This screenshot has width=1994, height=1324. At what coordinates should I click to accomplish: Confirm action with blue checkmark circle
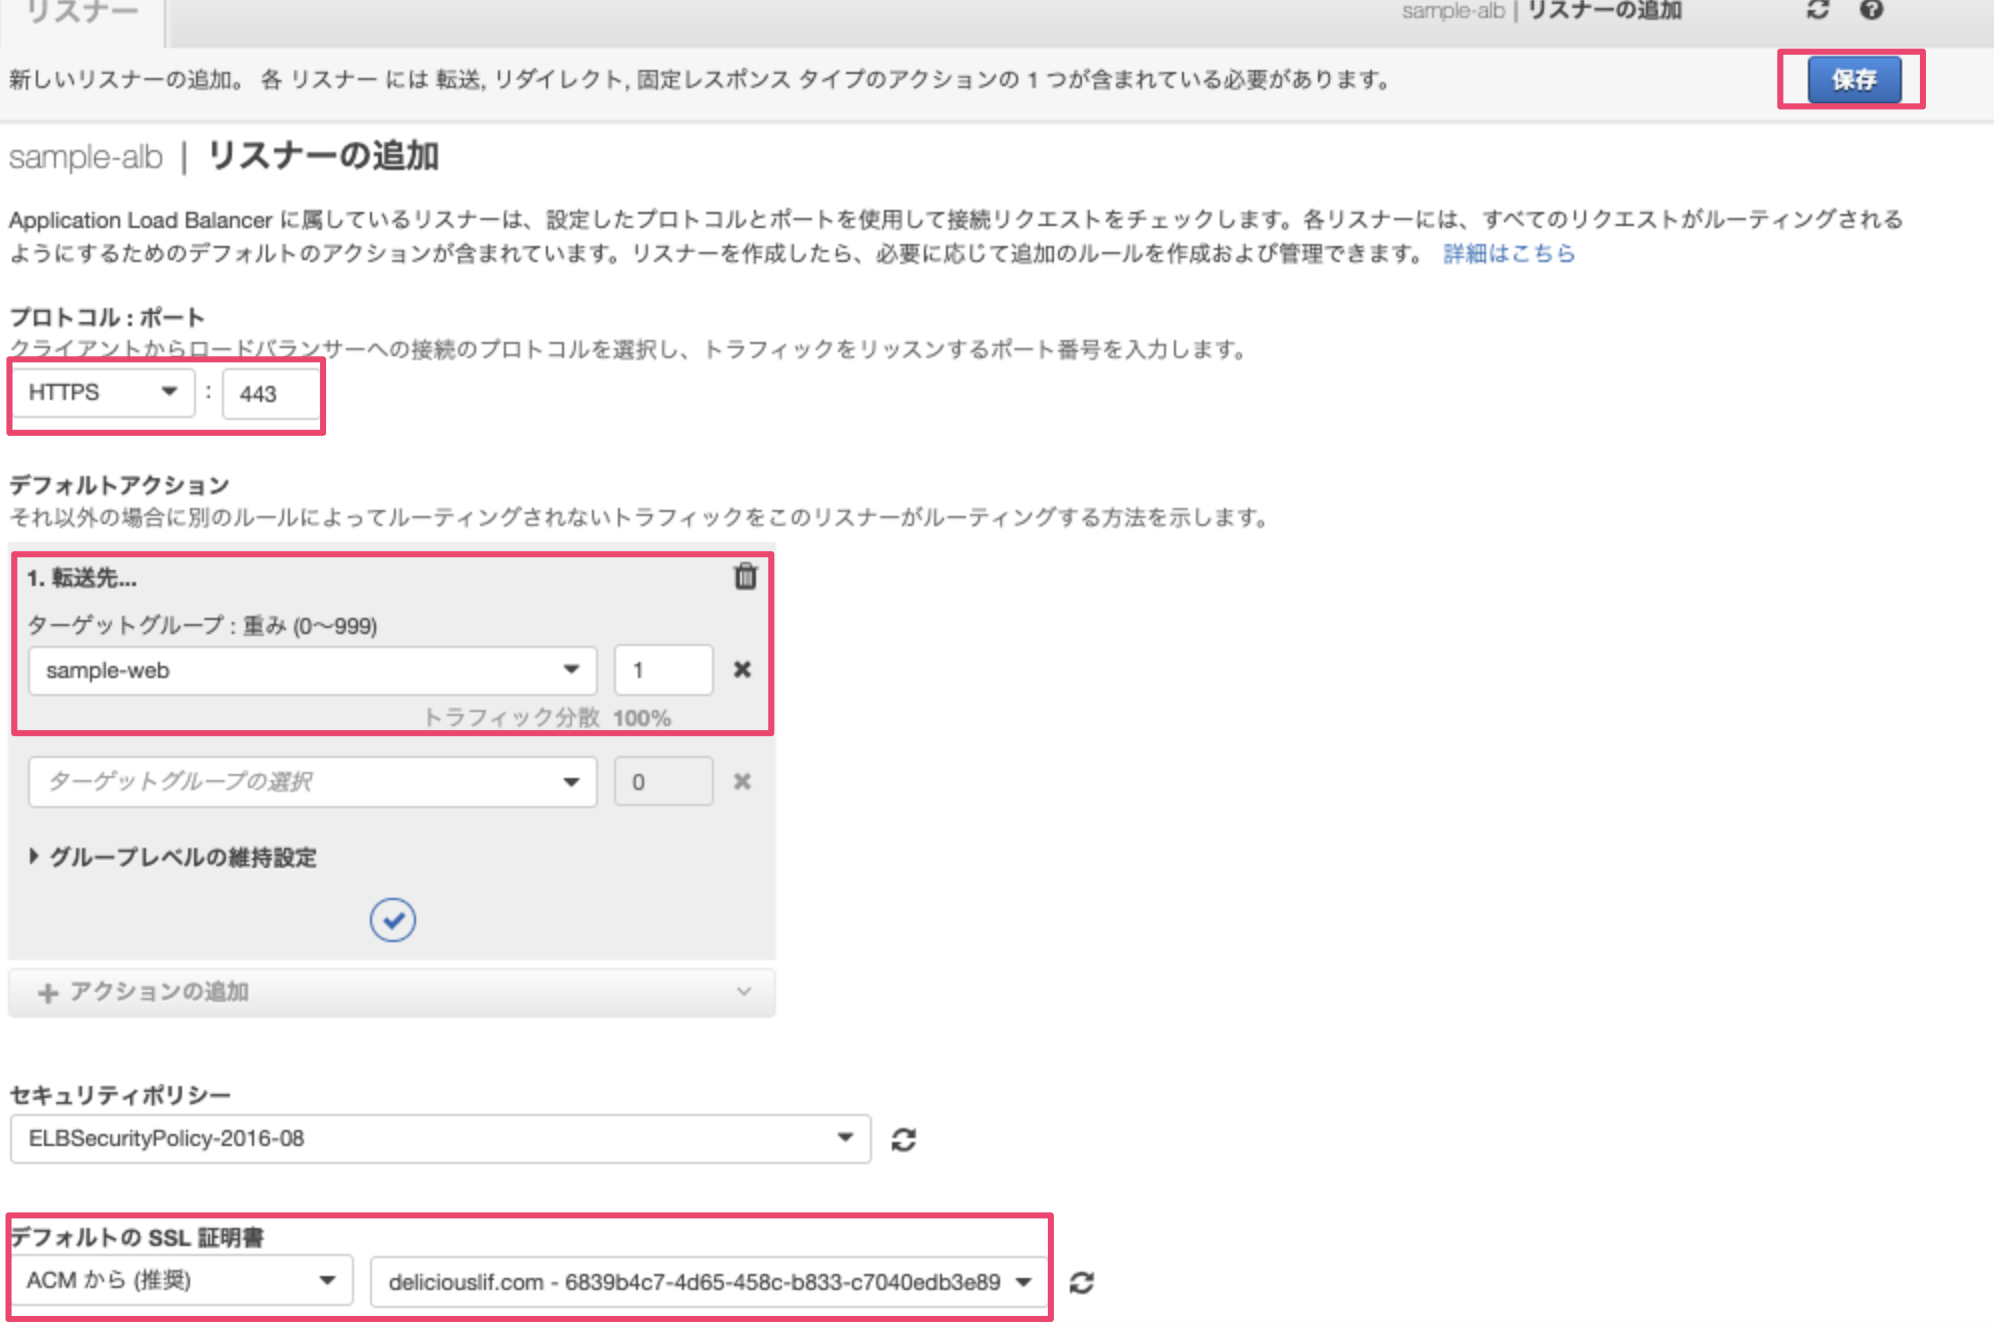click(x=393, y=920)
